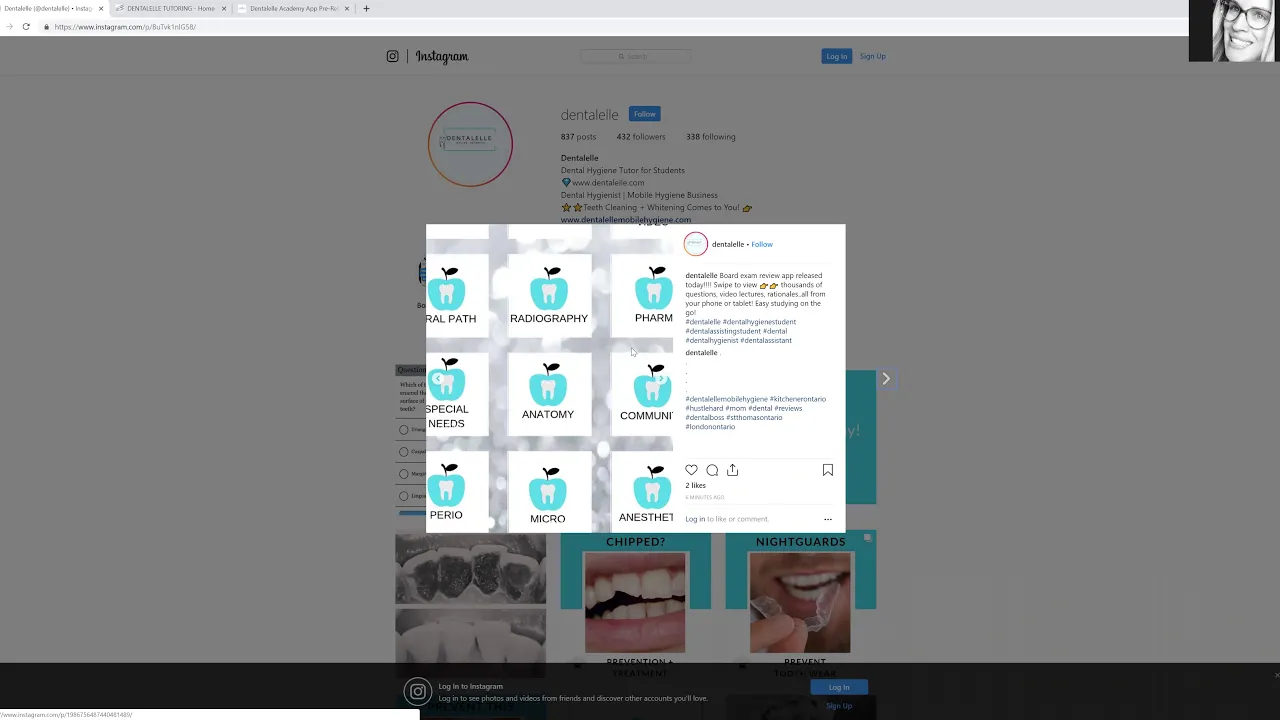Click the #hustlehard hashtag

click(x=704, y=408)
